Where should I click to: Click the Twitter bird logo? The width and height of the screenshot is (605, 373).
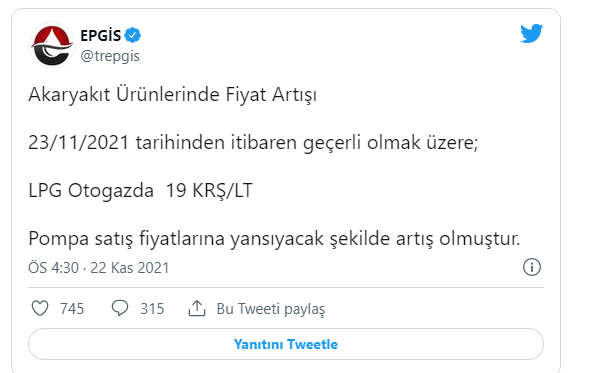[531, 34]
